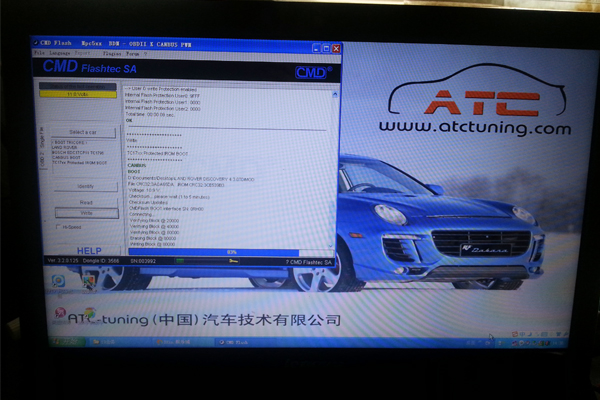Click the bold OK log line
Screen dimensions: 600x400
(x=129, y=121)
